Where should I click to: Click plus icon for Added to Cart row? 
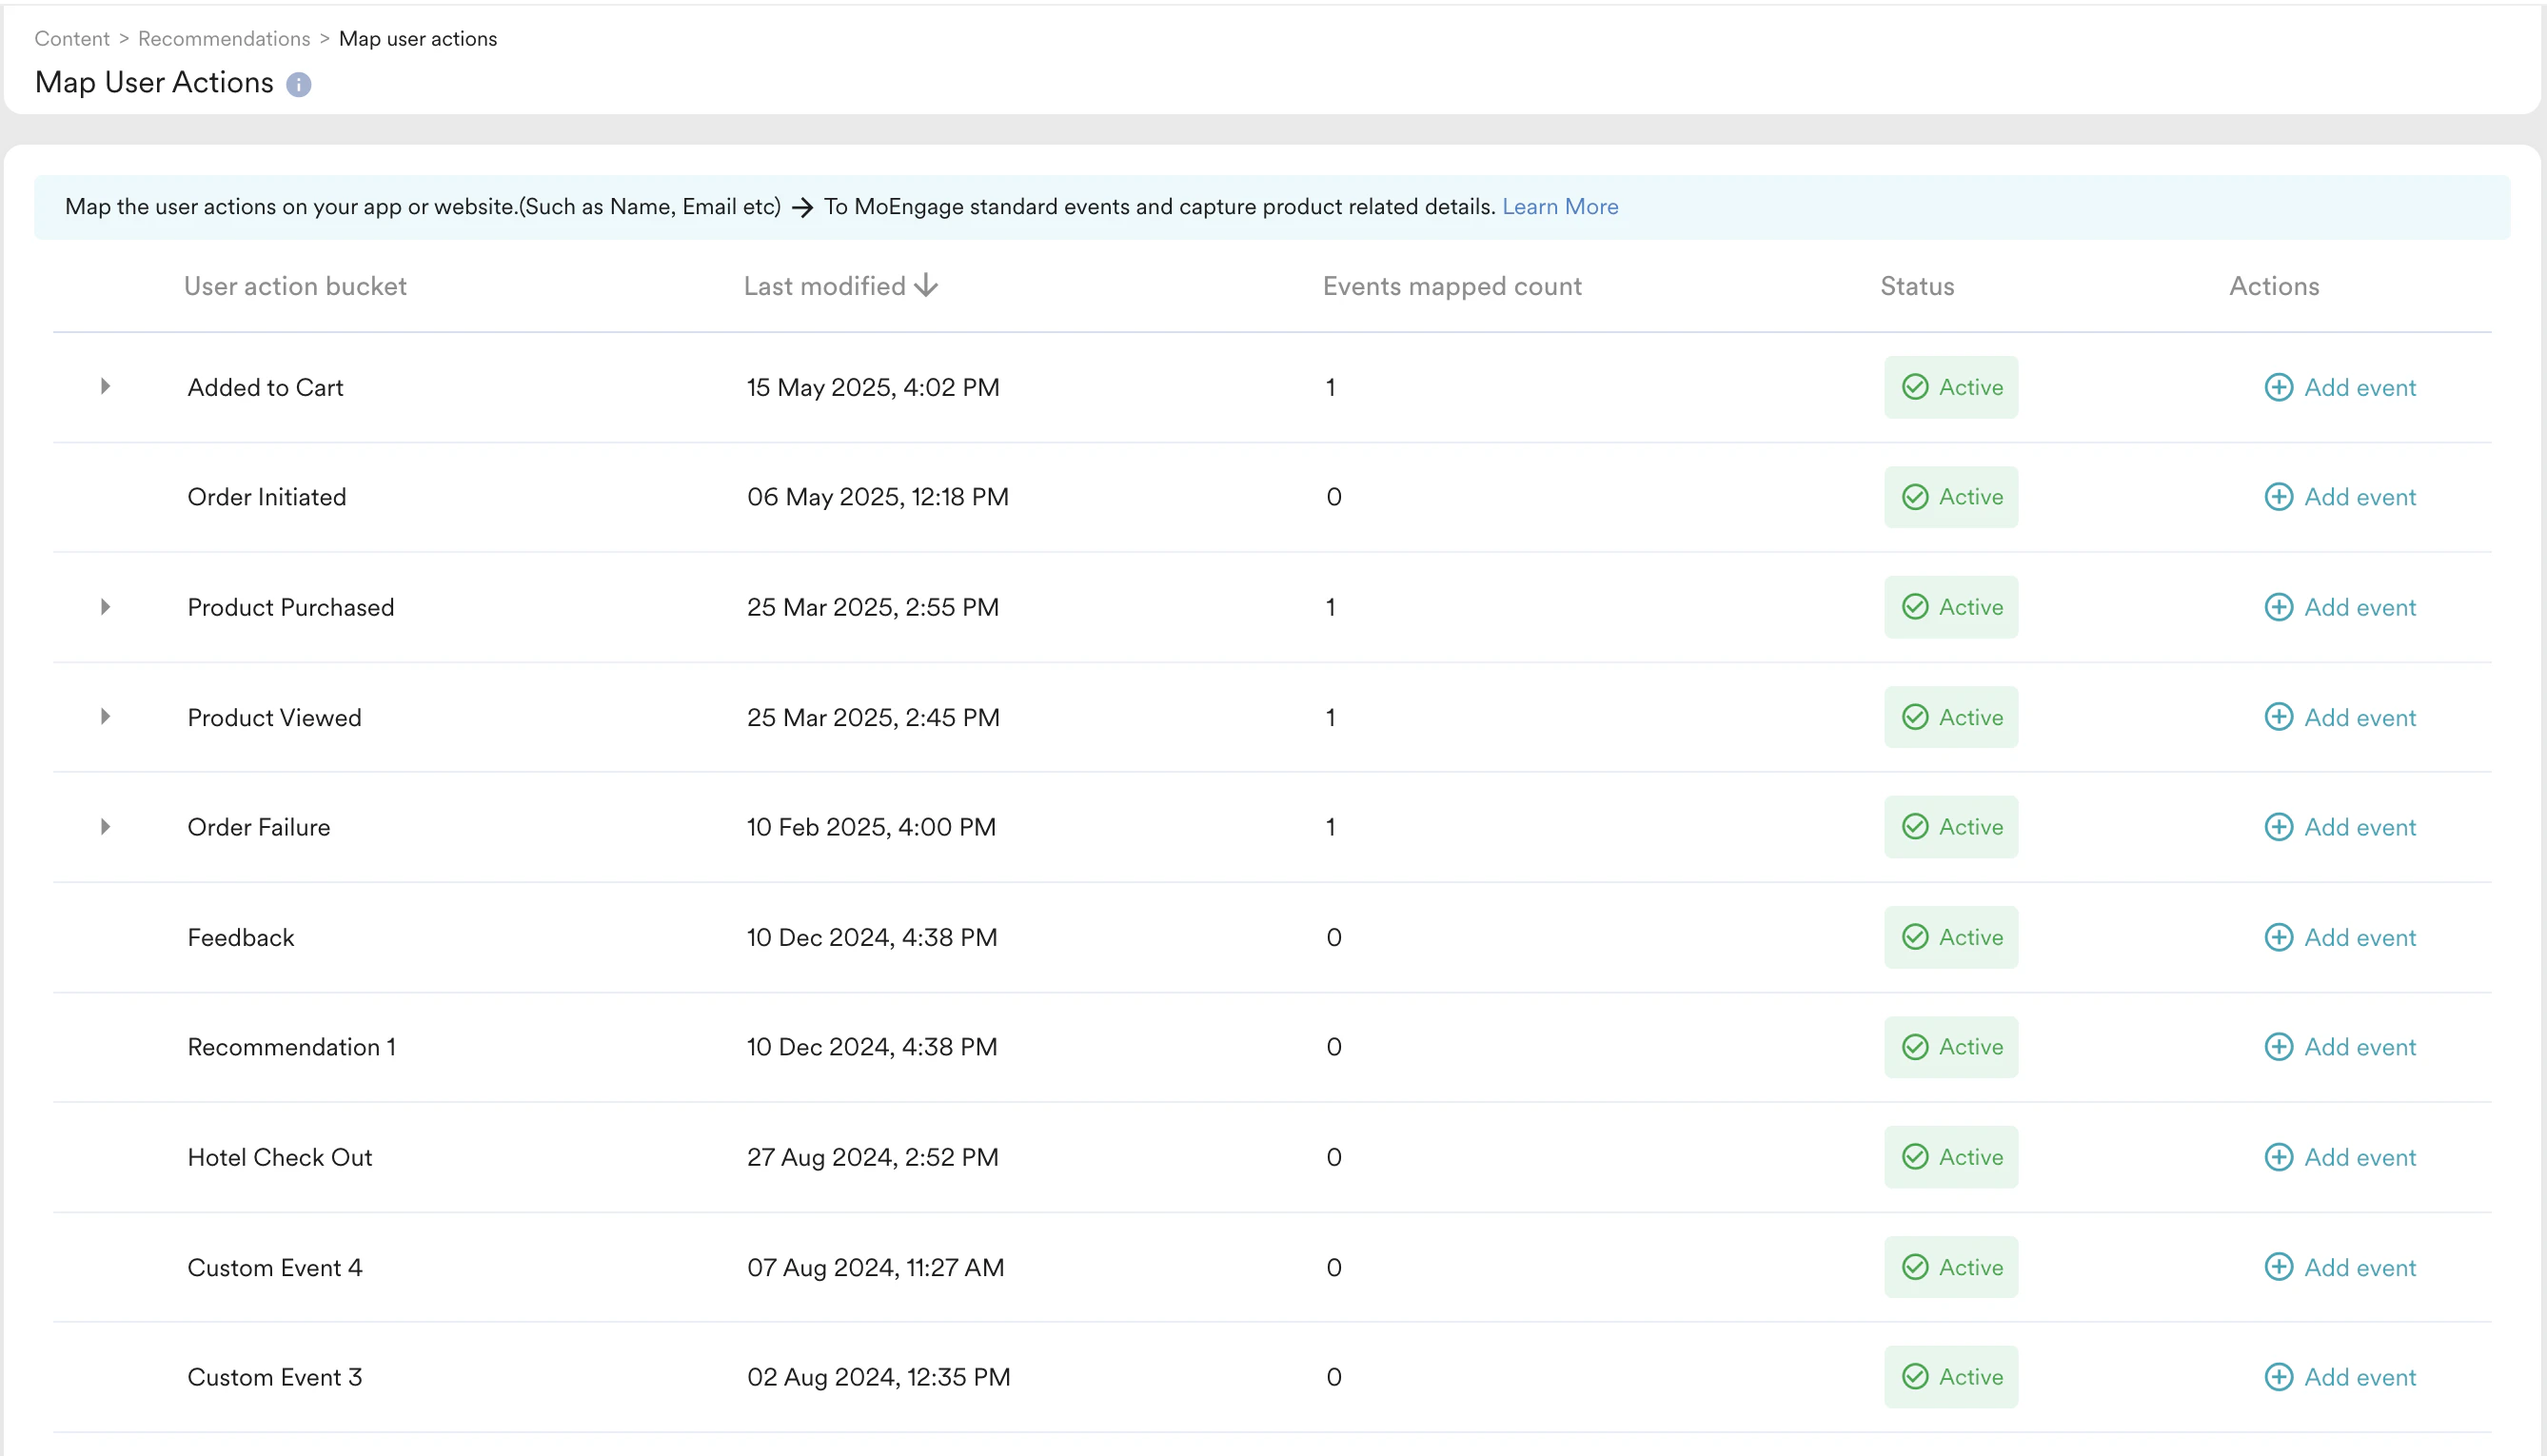[2278, 387]
